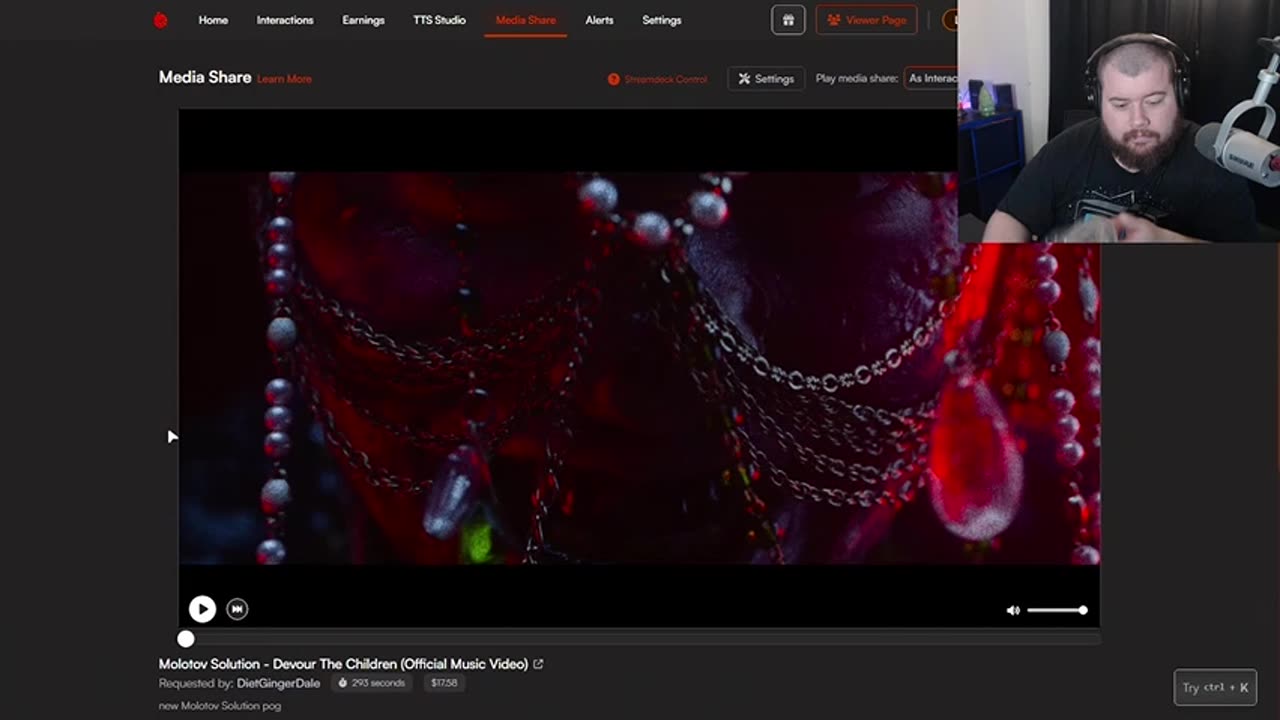
Task: Click the red logo in the navigation bar
Action: (x=160, y=20)
